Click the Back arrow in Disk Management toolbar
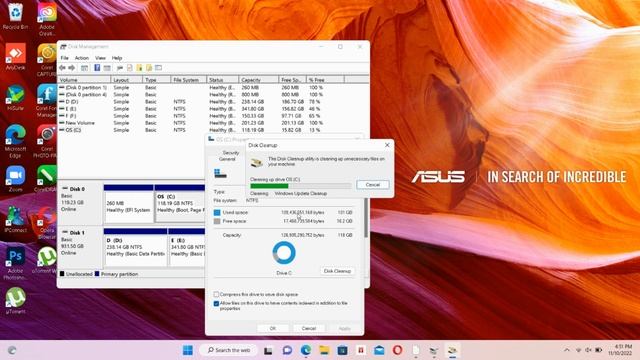640x360 pixels. coord(62,68)
